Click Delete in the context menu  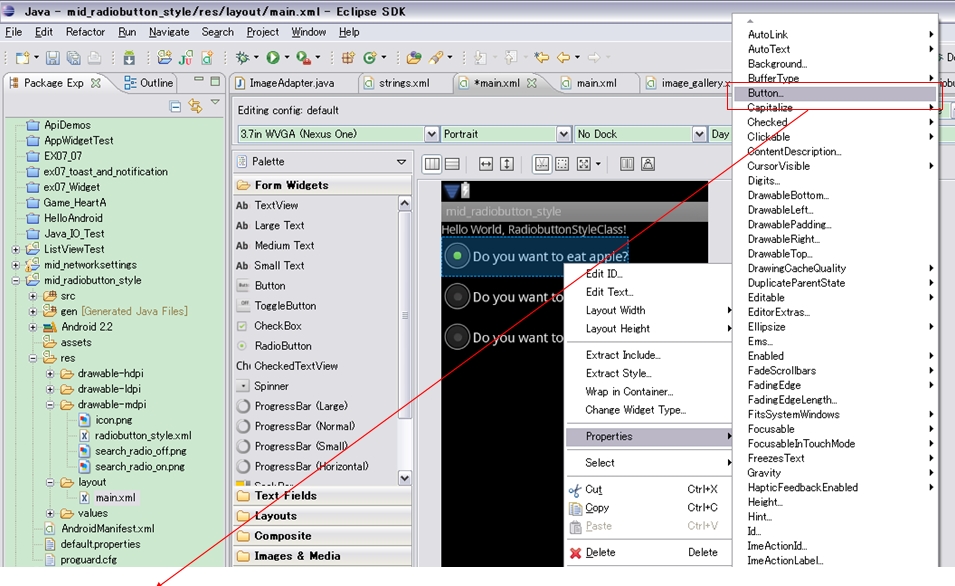tap(600, 552)
